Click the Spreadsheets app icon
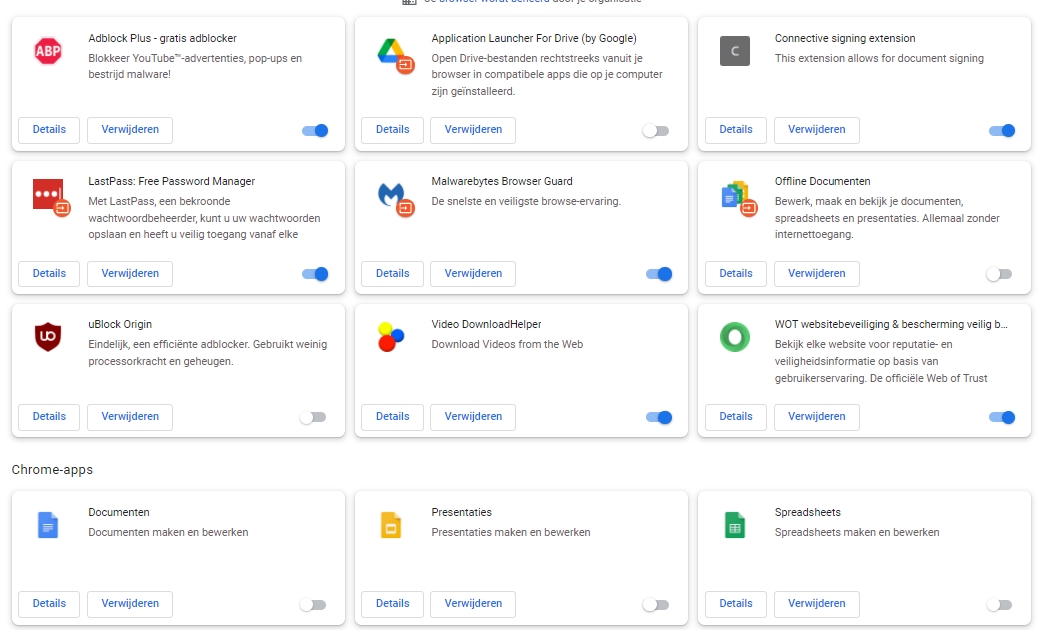 734,525
